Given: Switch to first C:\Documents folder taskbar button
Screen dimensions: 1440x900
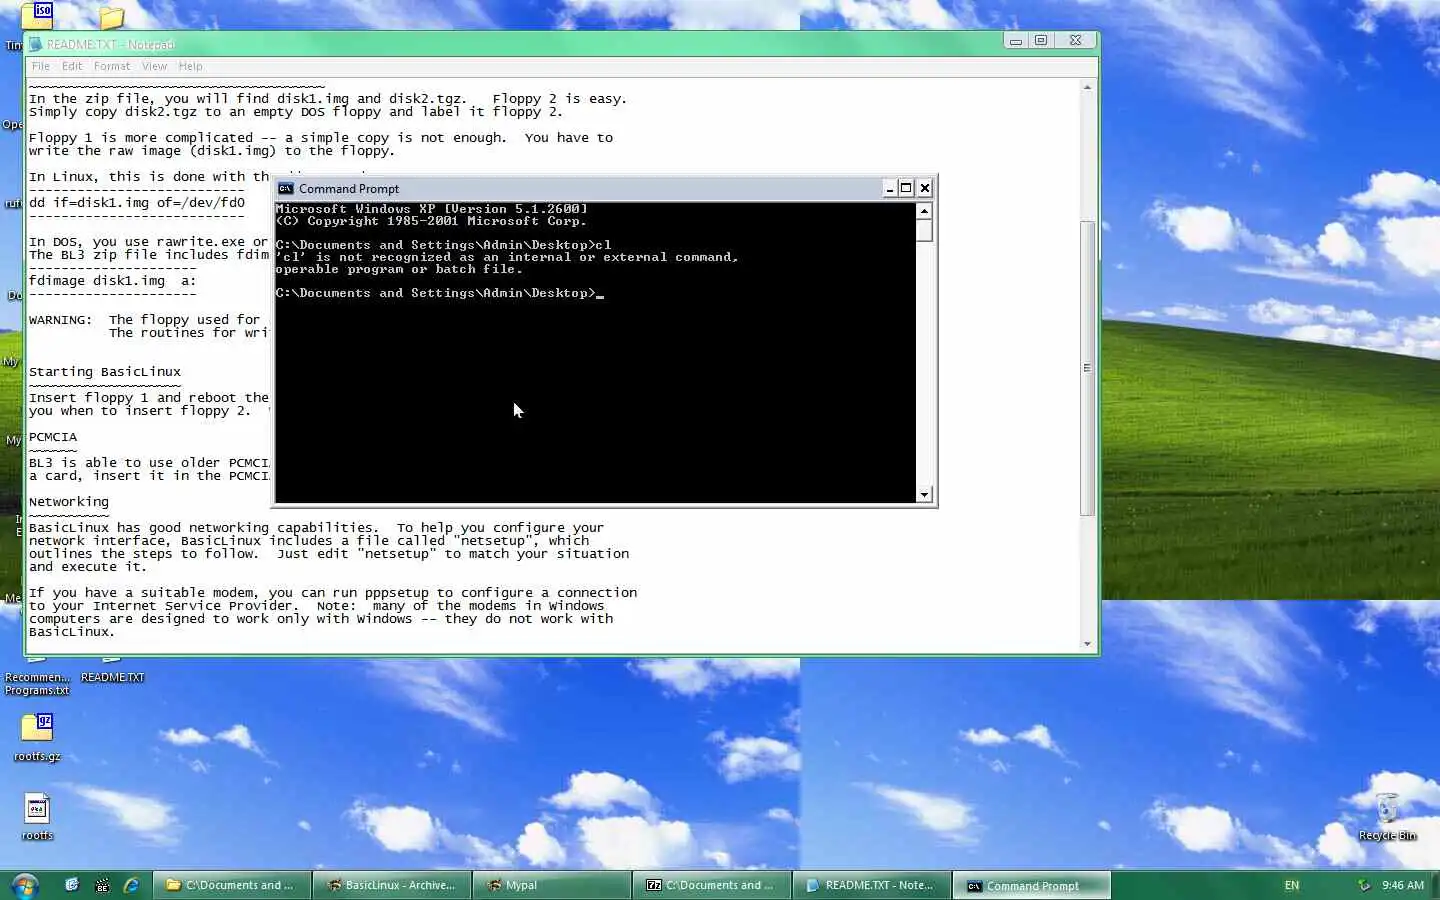Looking at the screenshot, I should (231, 885).
